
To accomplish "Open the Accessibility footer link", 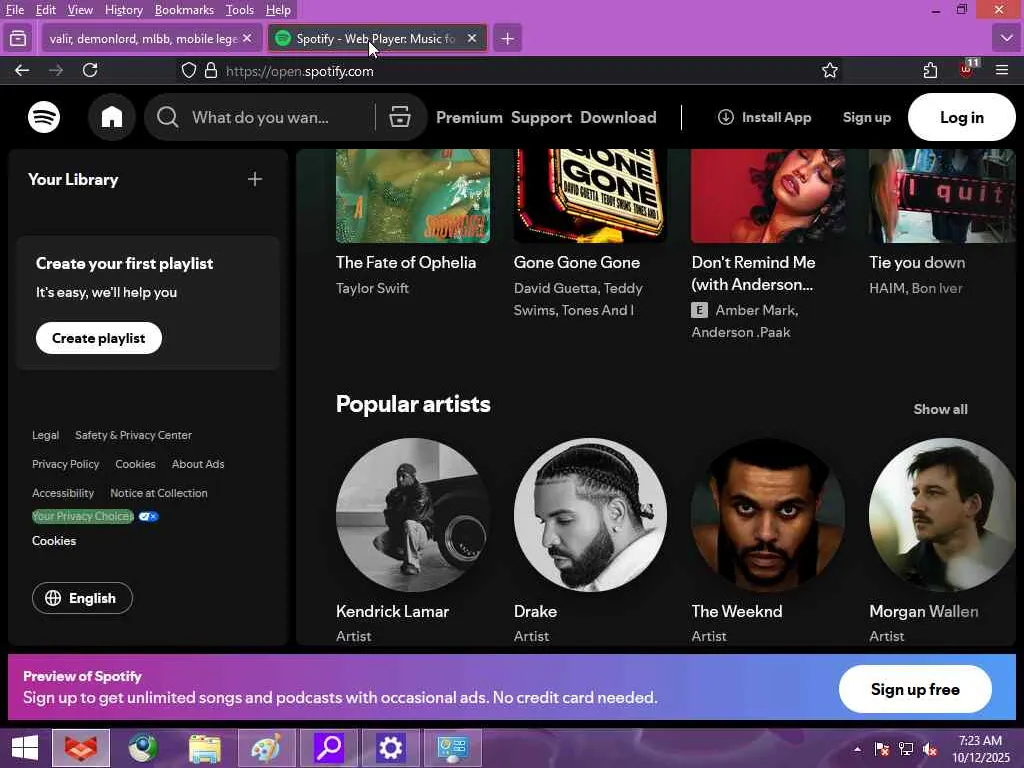I will pos(63,493).
